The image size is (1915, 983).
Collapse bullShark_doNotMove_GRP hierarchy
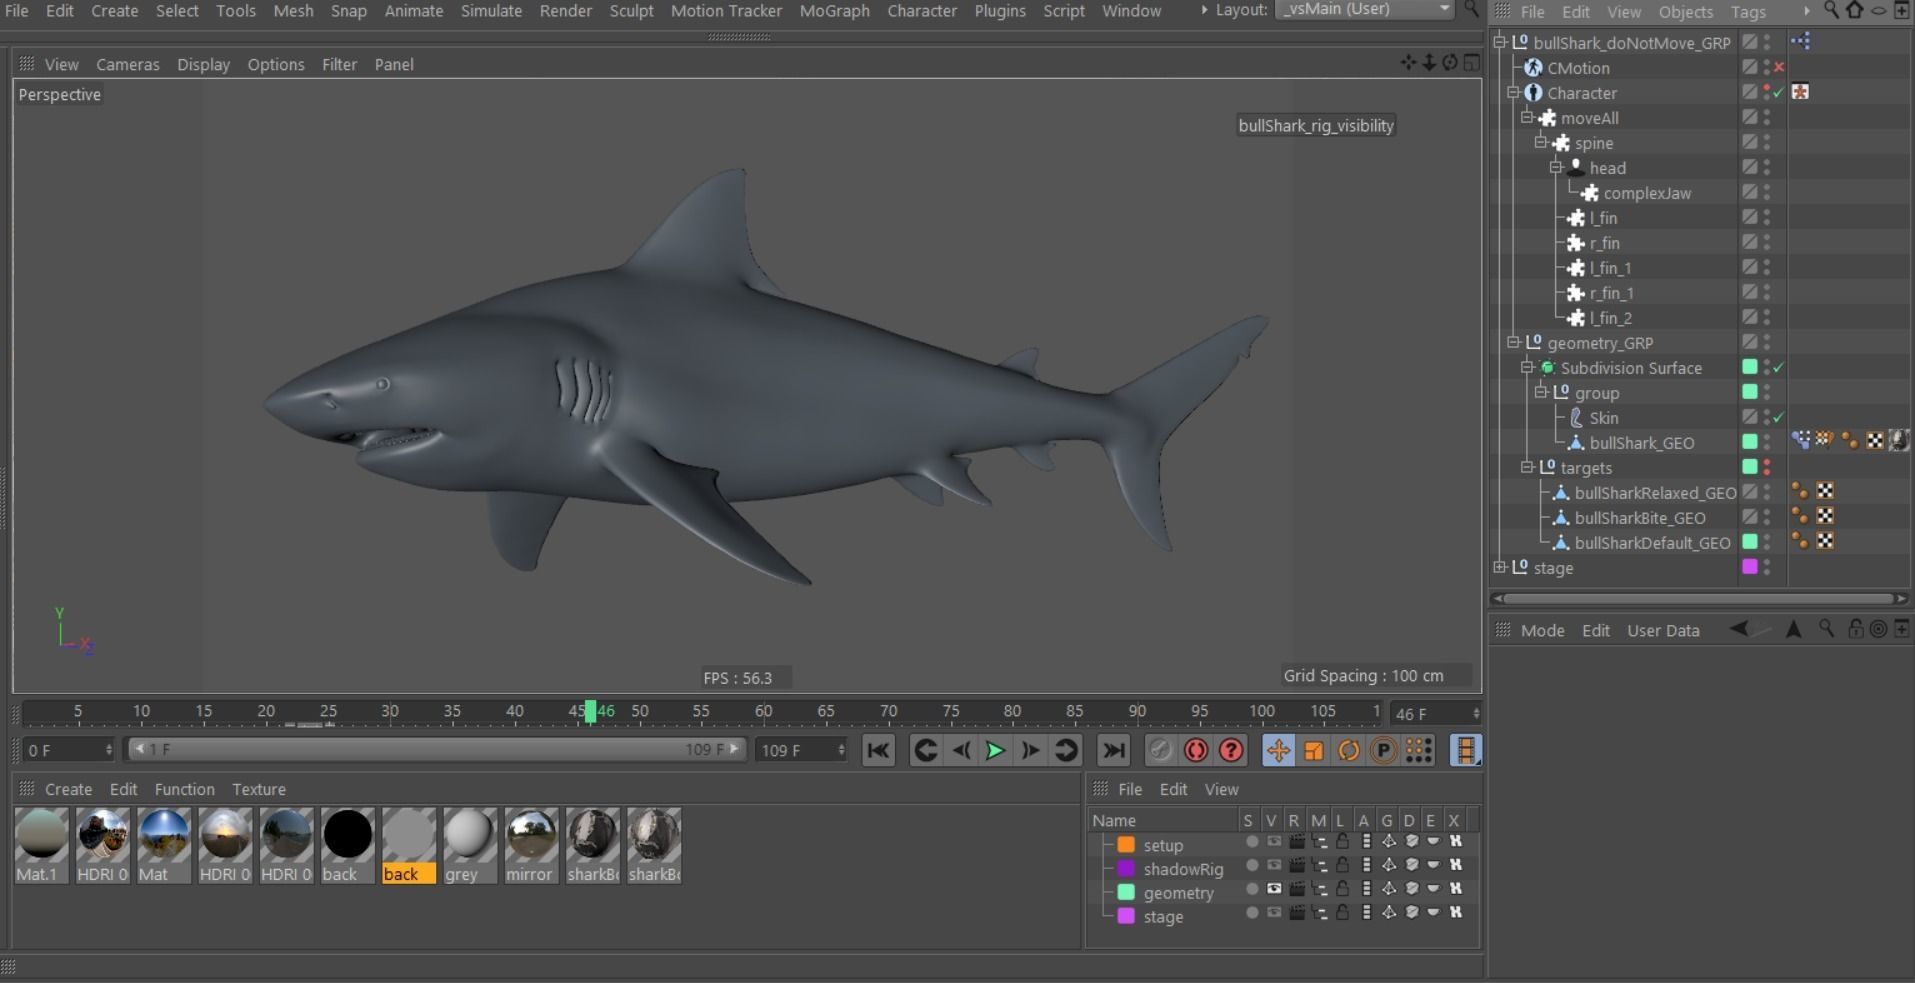click(x=1500, y=42)
